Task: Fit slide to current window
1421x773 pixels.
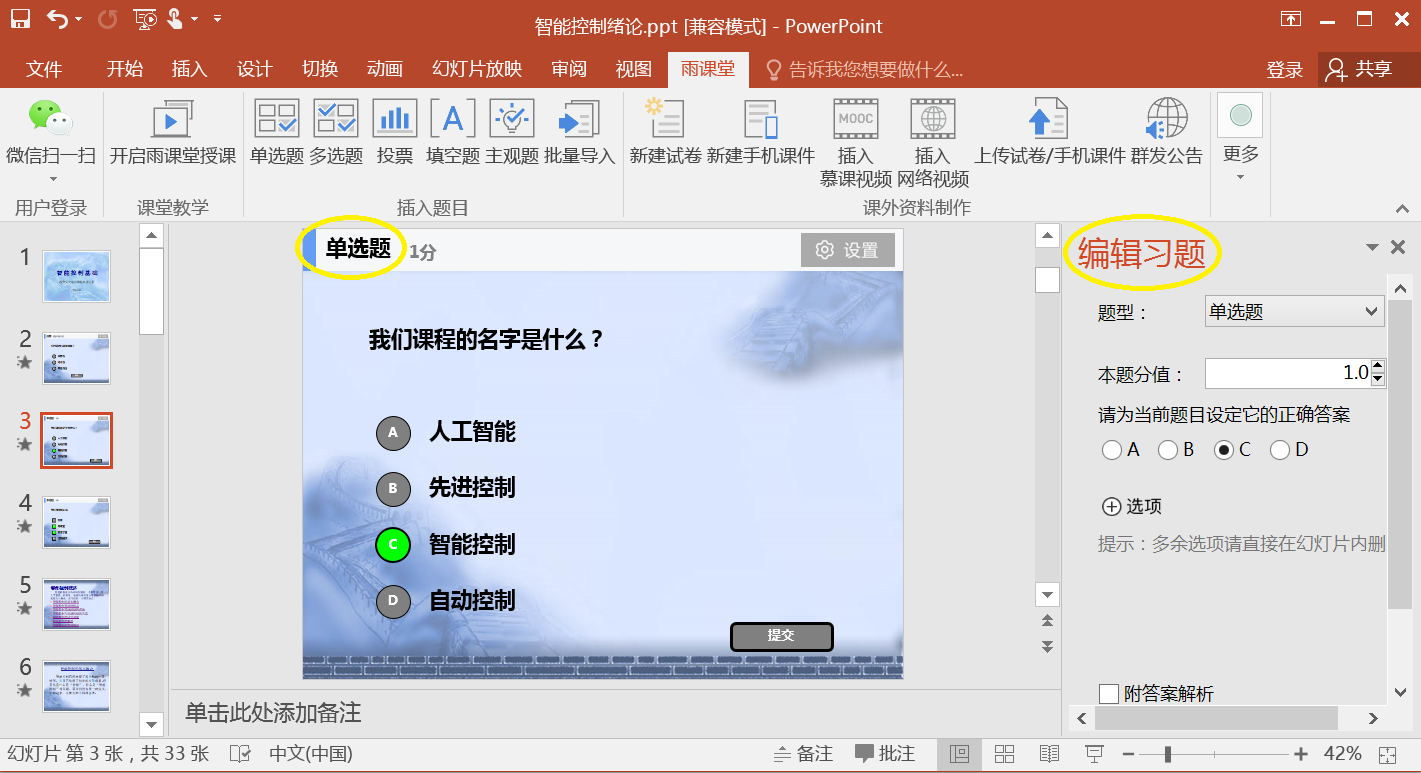Action: (1387, 755)
